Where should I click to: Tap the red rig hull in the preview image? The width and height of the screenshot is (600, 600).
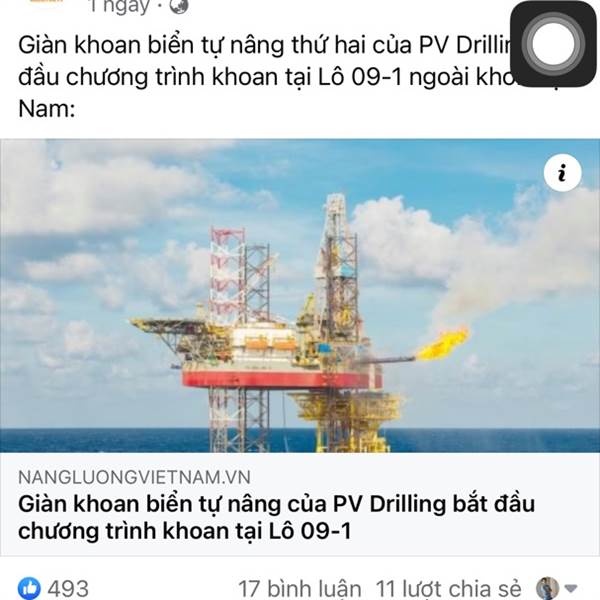click(282, 378)
